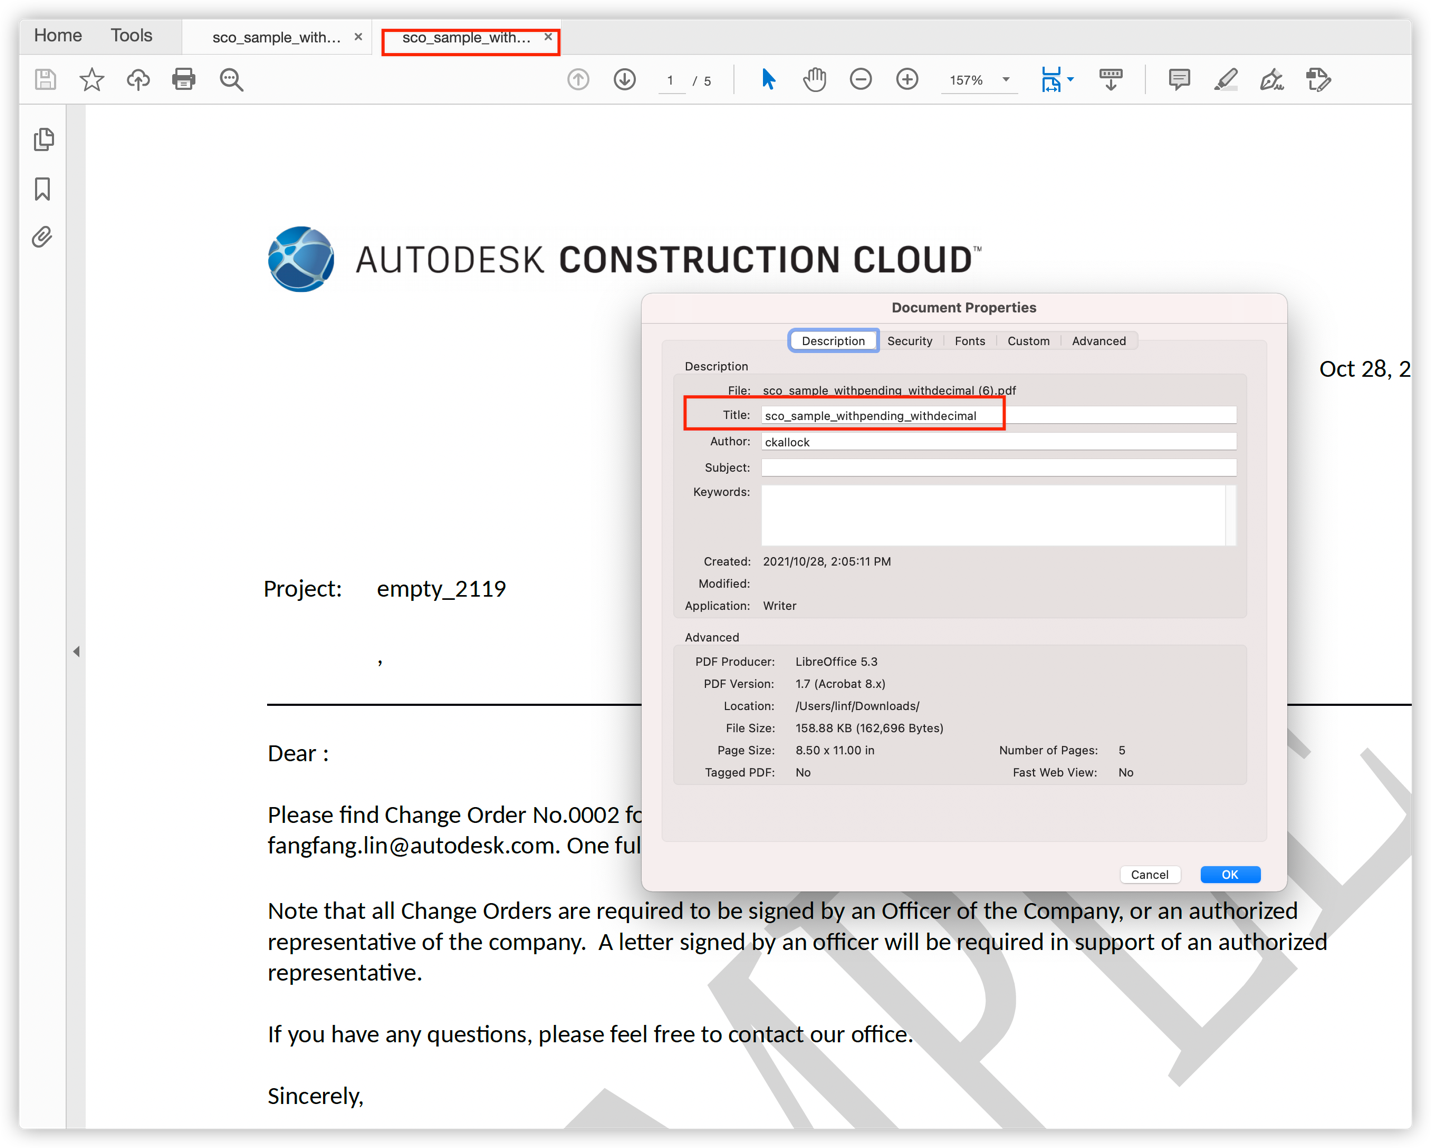Open the Fill & Sign pen tool
The height and width of the screenshot is (1148, 1431).
(x=1272, y=80)
